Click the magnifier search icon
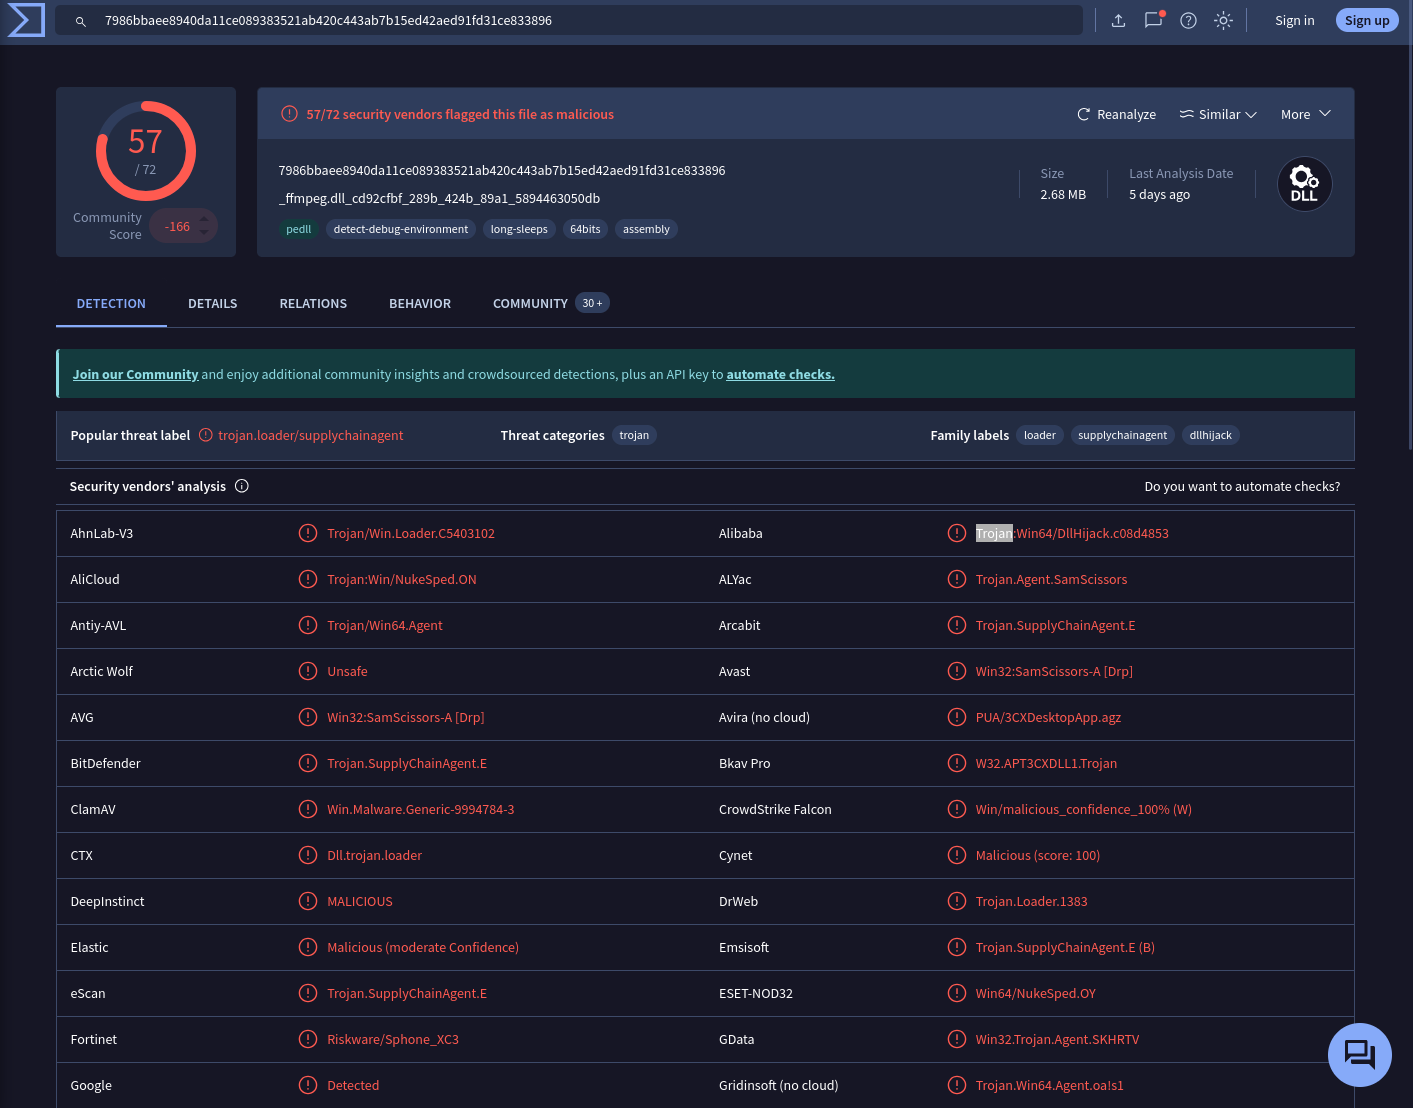 coord(81,21)
